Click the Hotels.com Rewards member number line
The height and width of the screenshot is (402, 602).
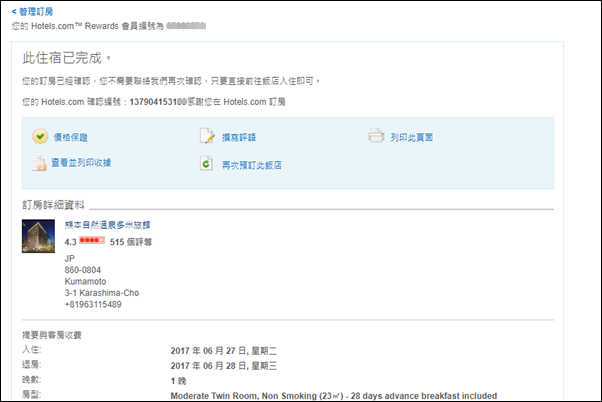109,26
